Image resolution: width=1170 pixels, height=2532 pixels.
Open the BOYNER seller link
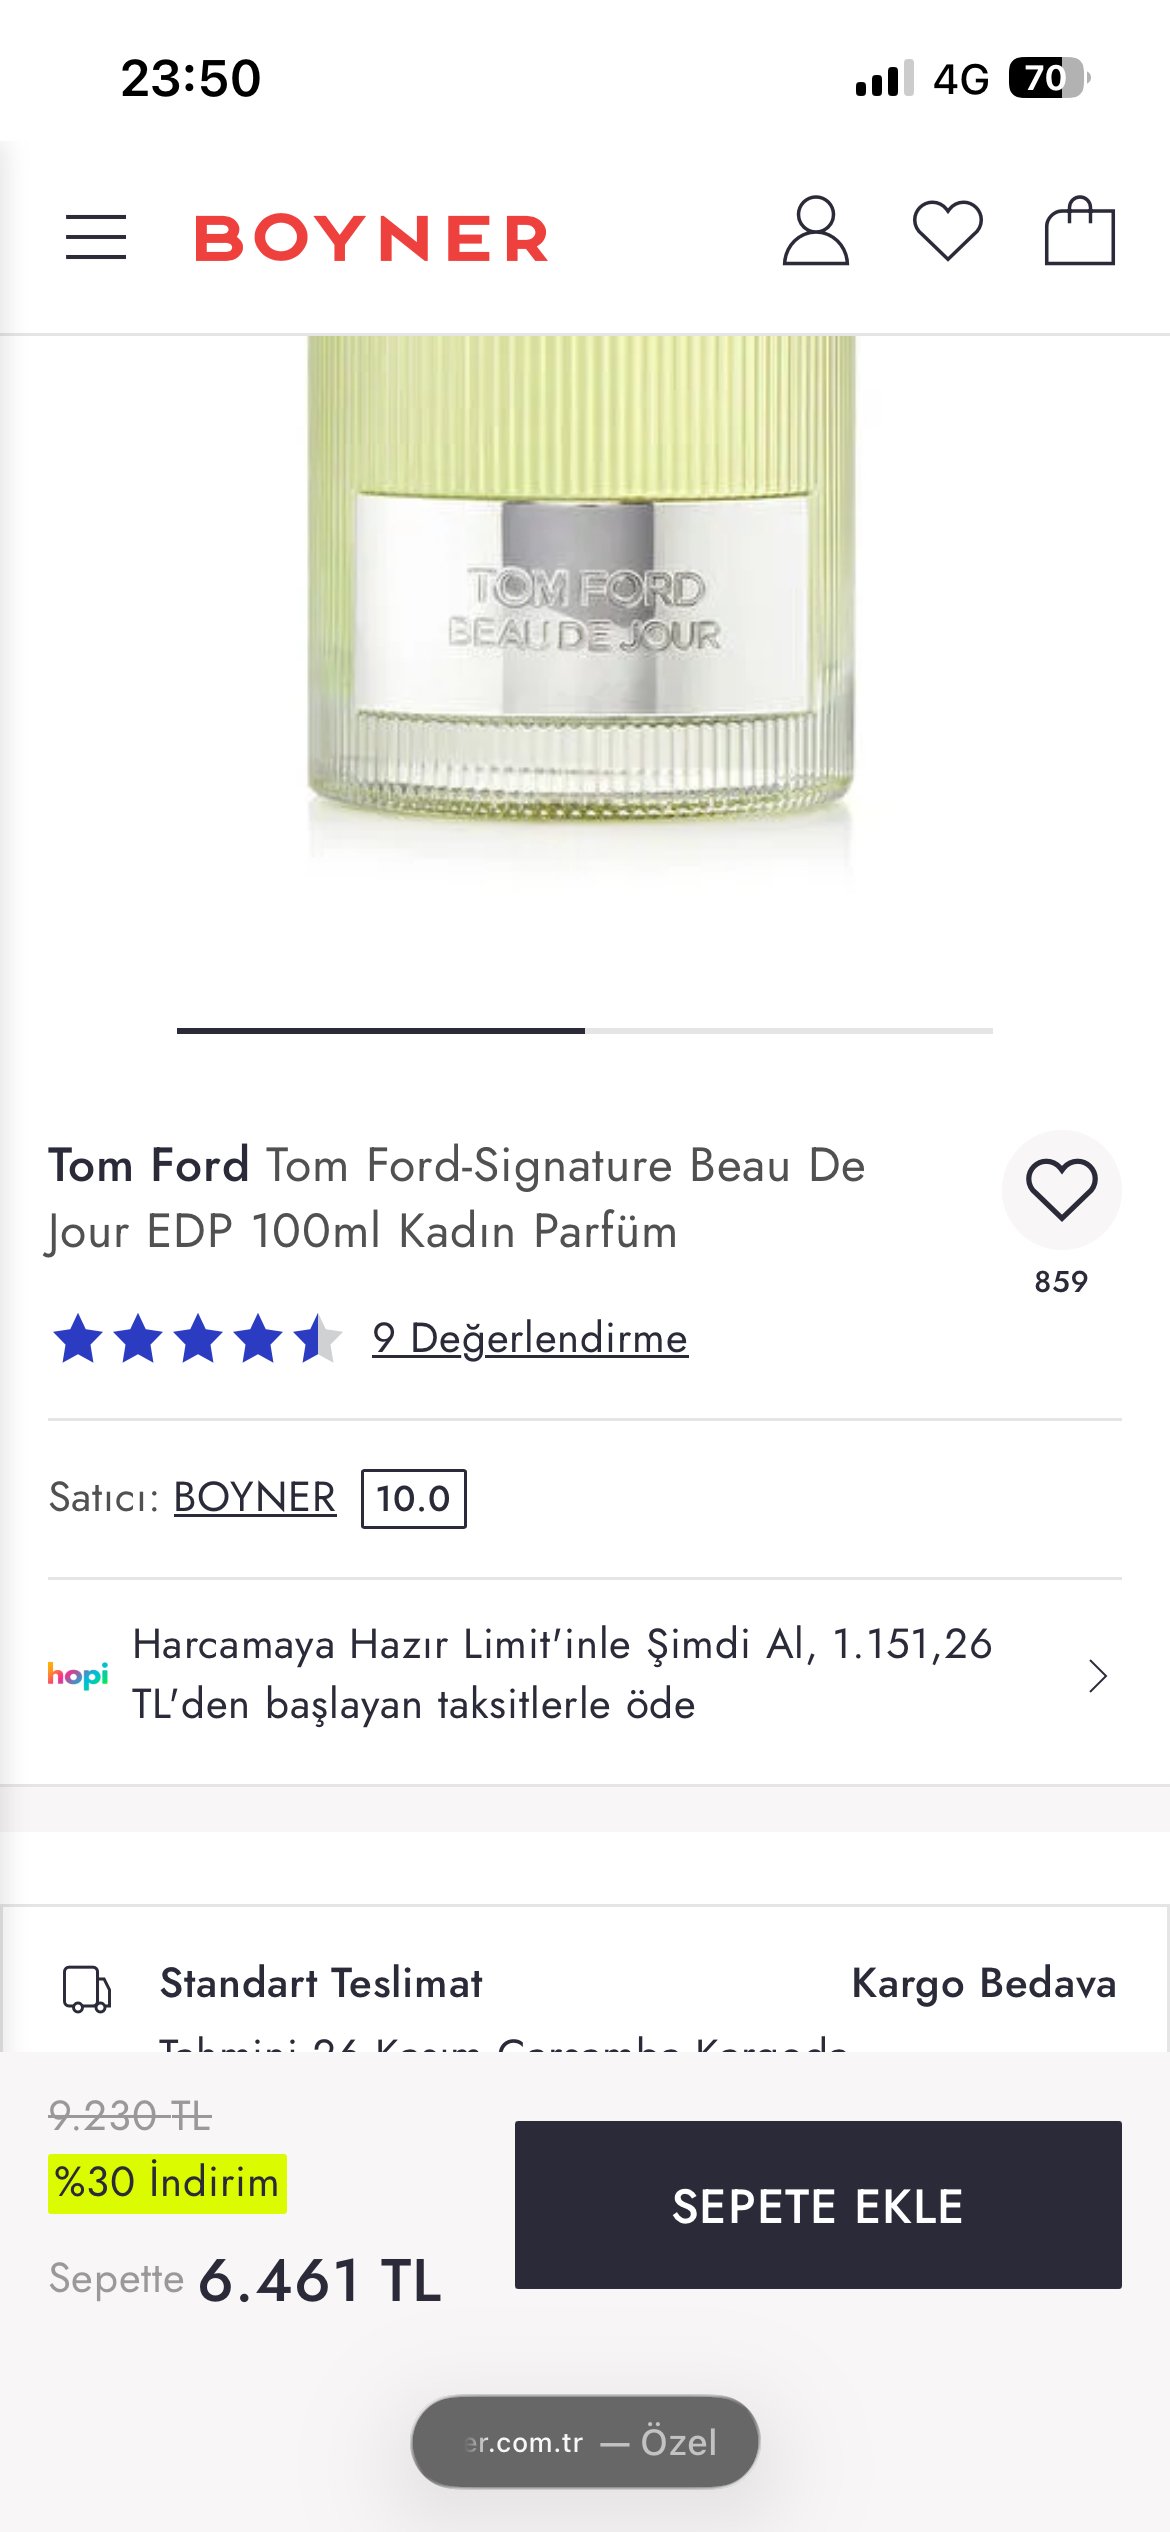pos(255,1498)
